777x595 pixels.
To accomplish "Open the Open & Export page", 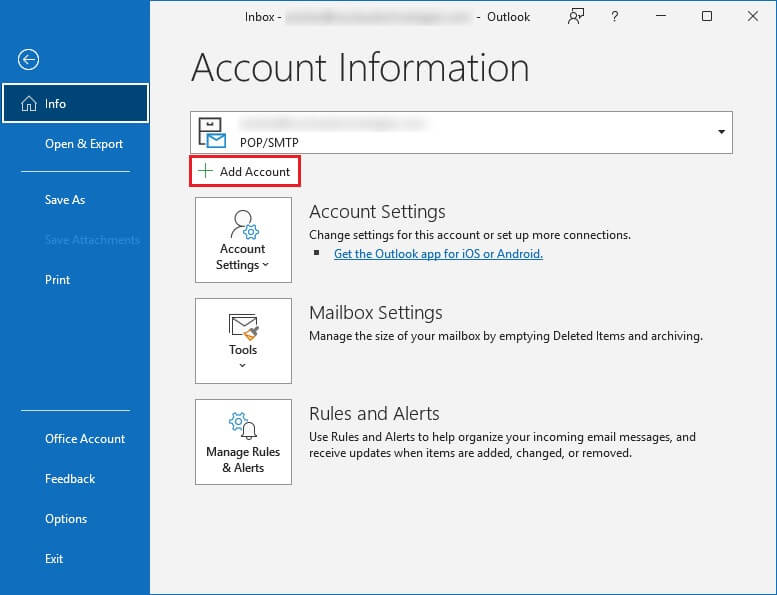I will click(84, 144).
